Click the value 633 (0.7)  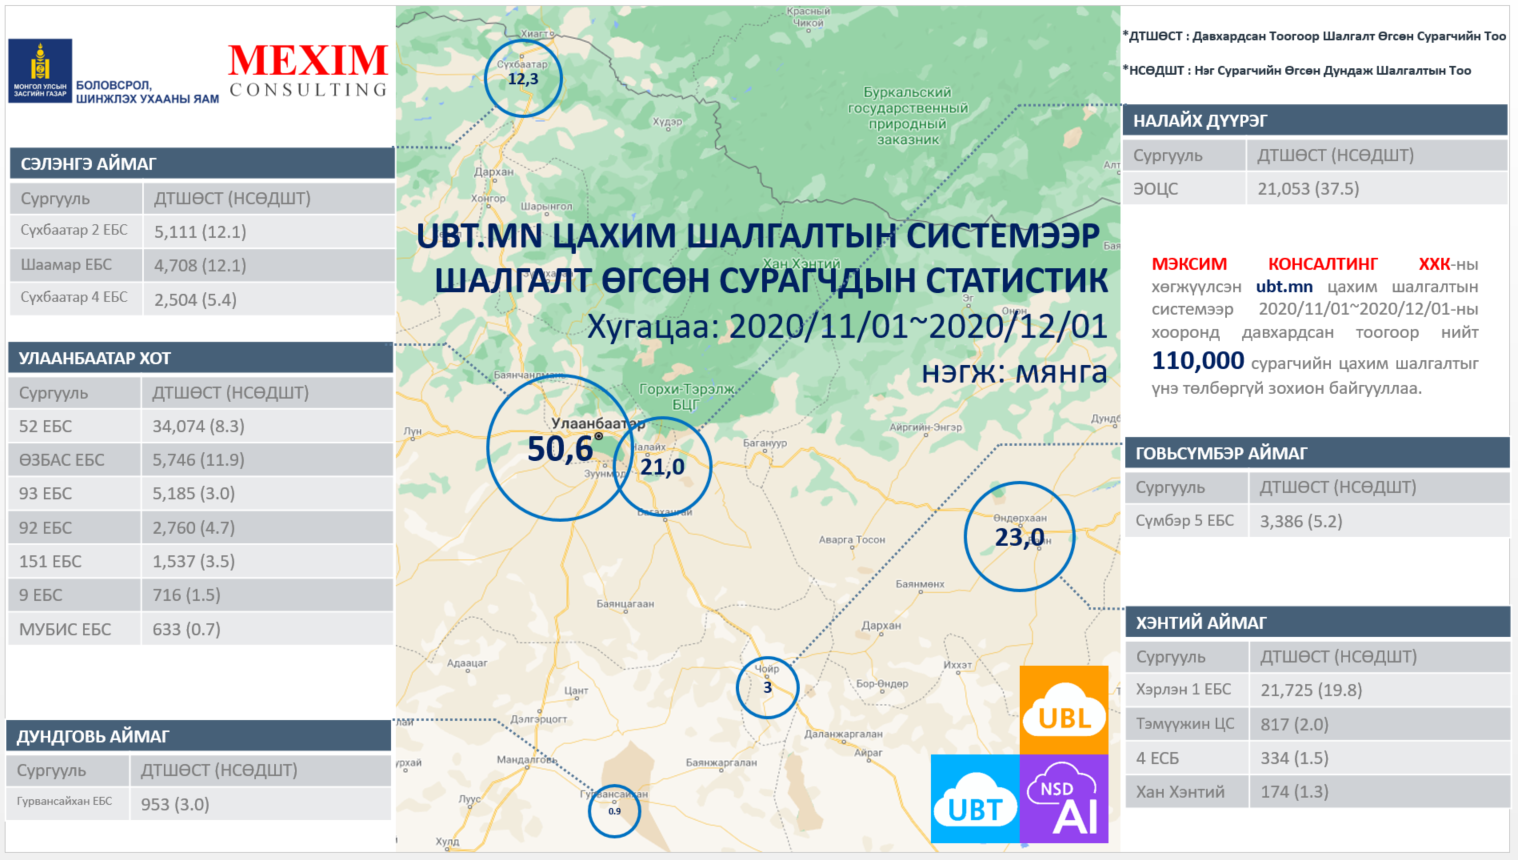[186, 629]
